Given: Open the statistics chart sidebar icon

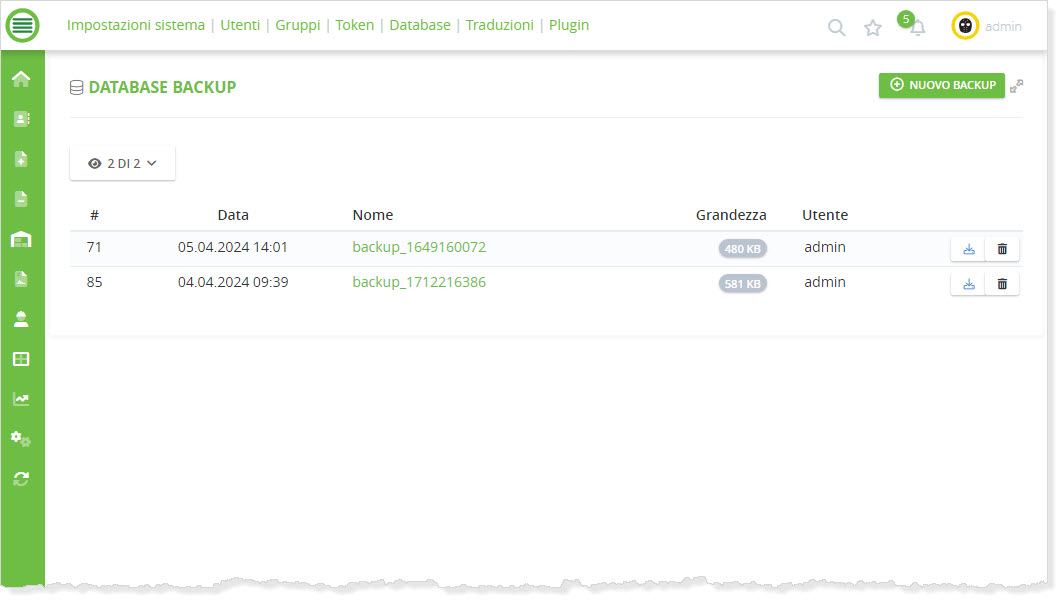Looking at the screenshot, I should [x=21, y=399].
